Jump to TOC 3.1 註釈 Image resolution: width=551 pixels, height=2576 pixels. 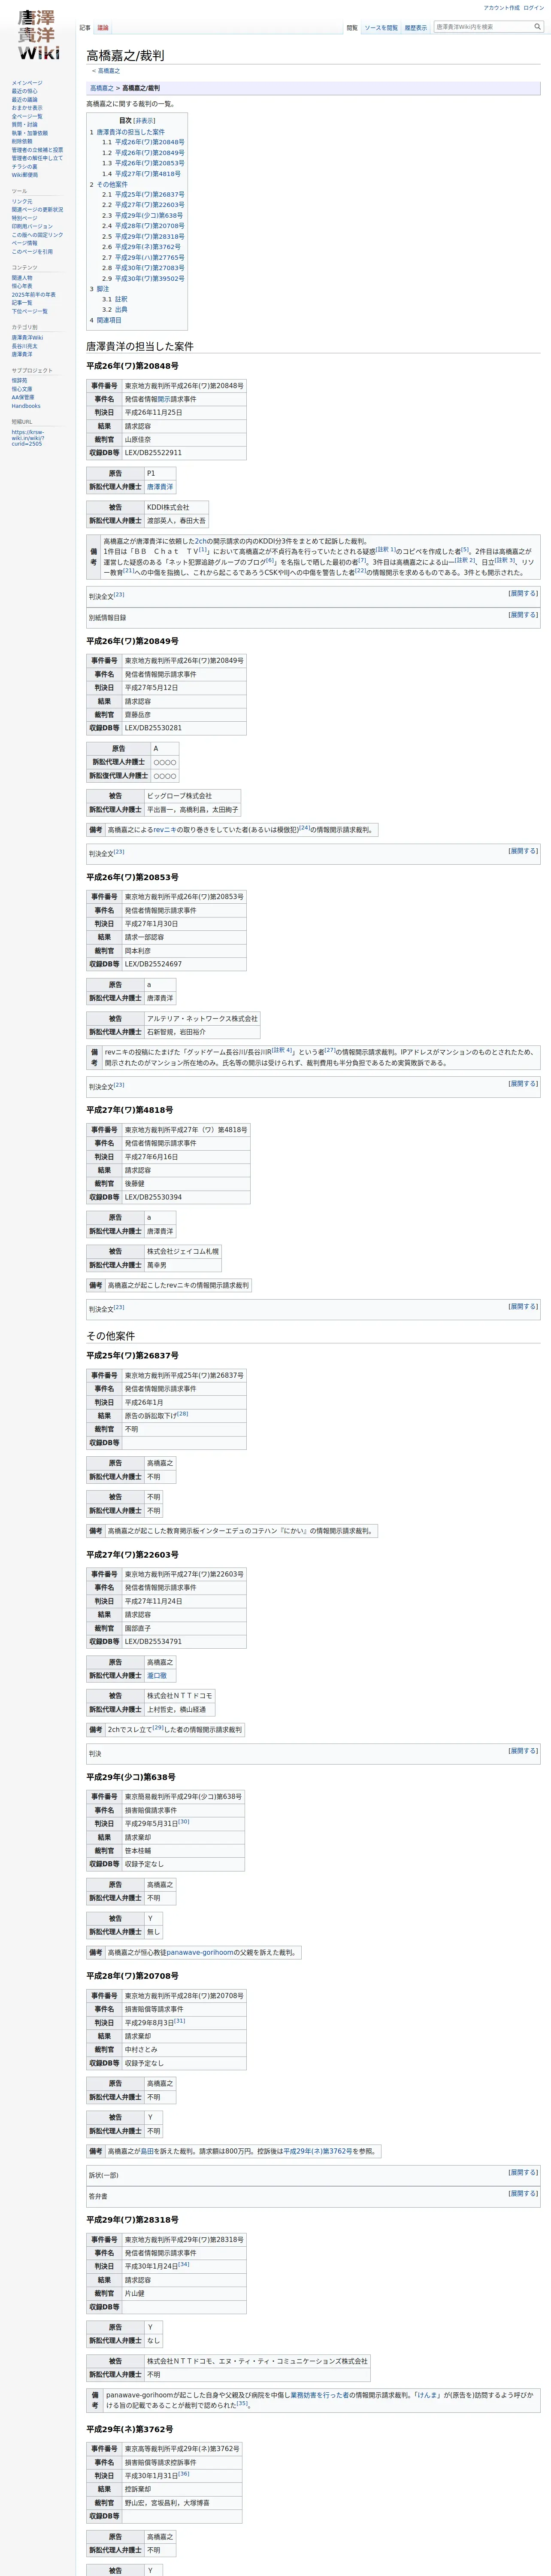[120, 299]
